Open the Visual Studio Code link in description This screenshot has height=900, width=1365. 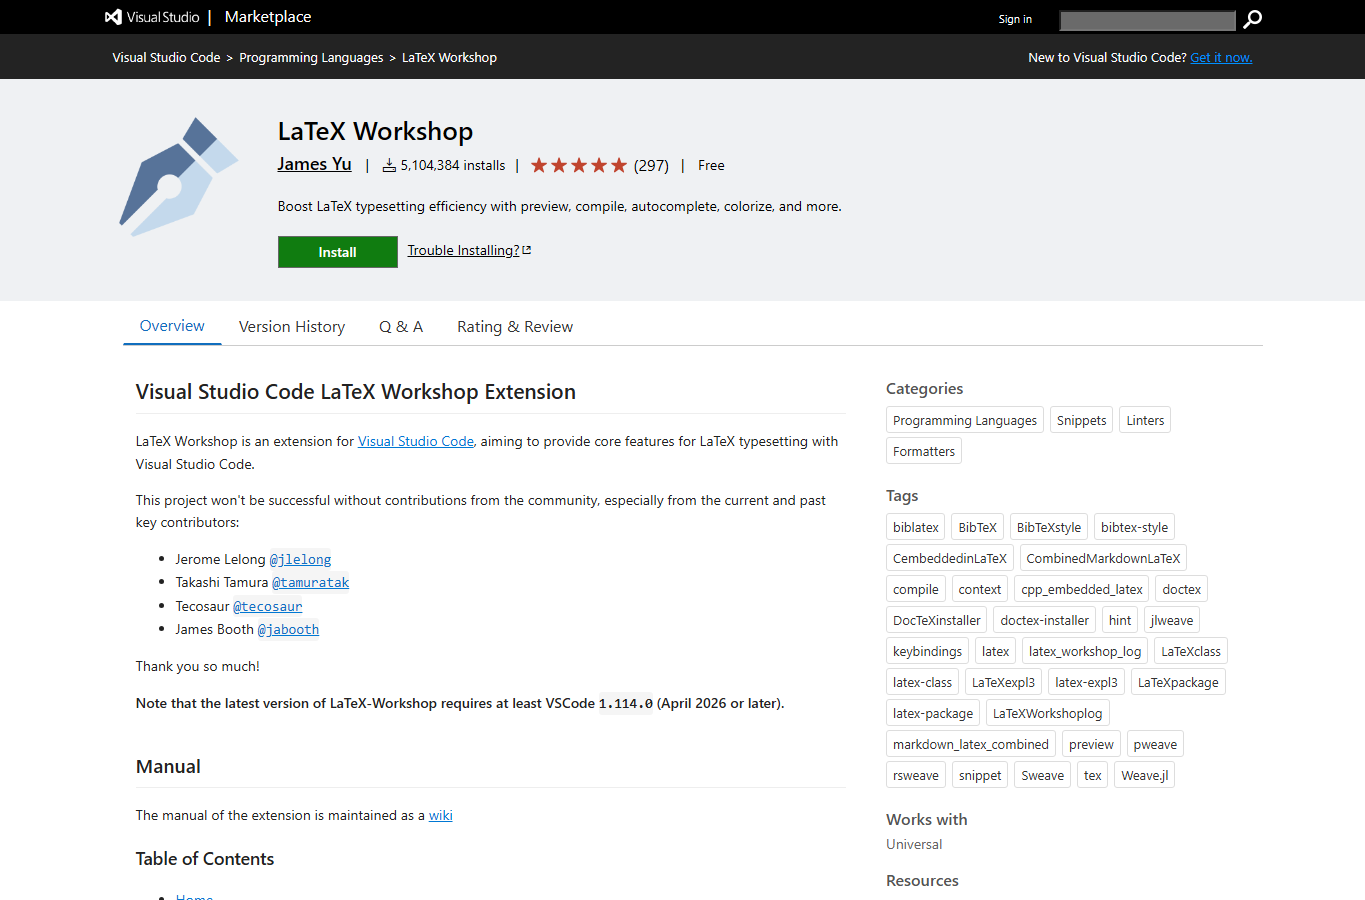[x=416, y=441]
